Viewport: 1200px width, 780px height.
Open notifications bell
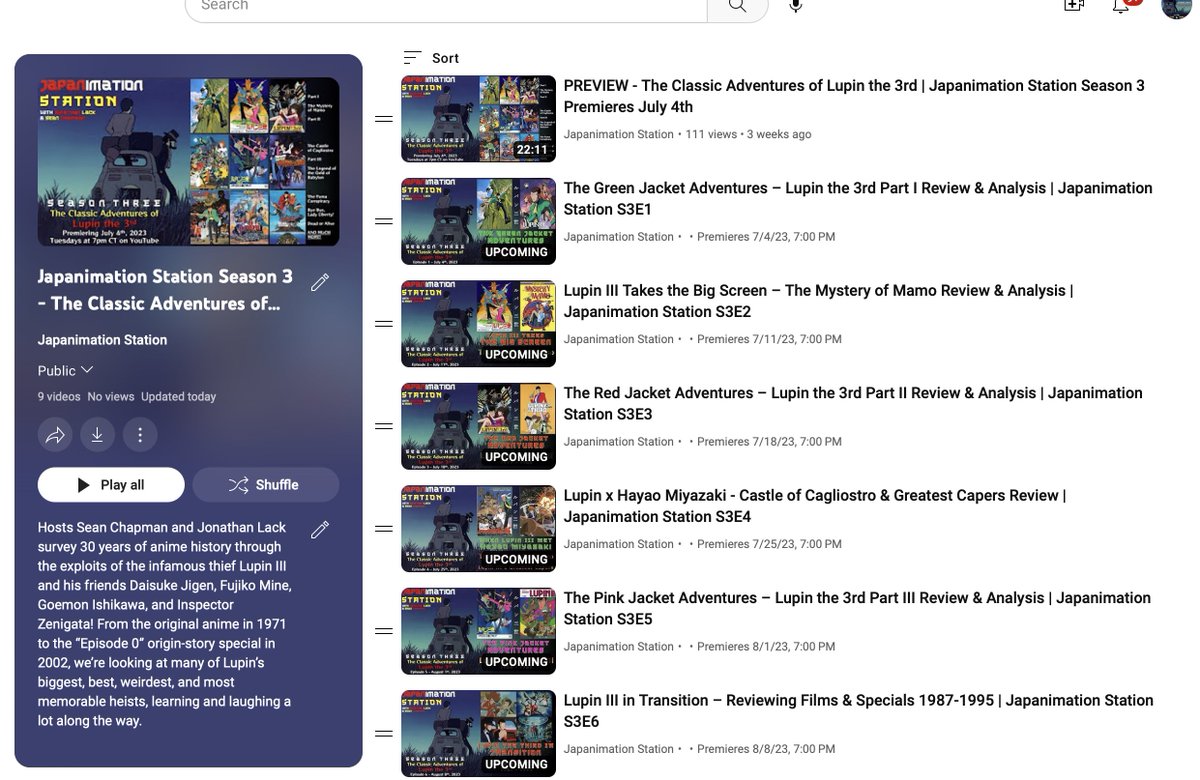1122,5
